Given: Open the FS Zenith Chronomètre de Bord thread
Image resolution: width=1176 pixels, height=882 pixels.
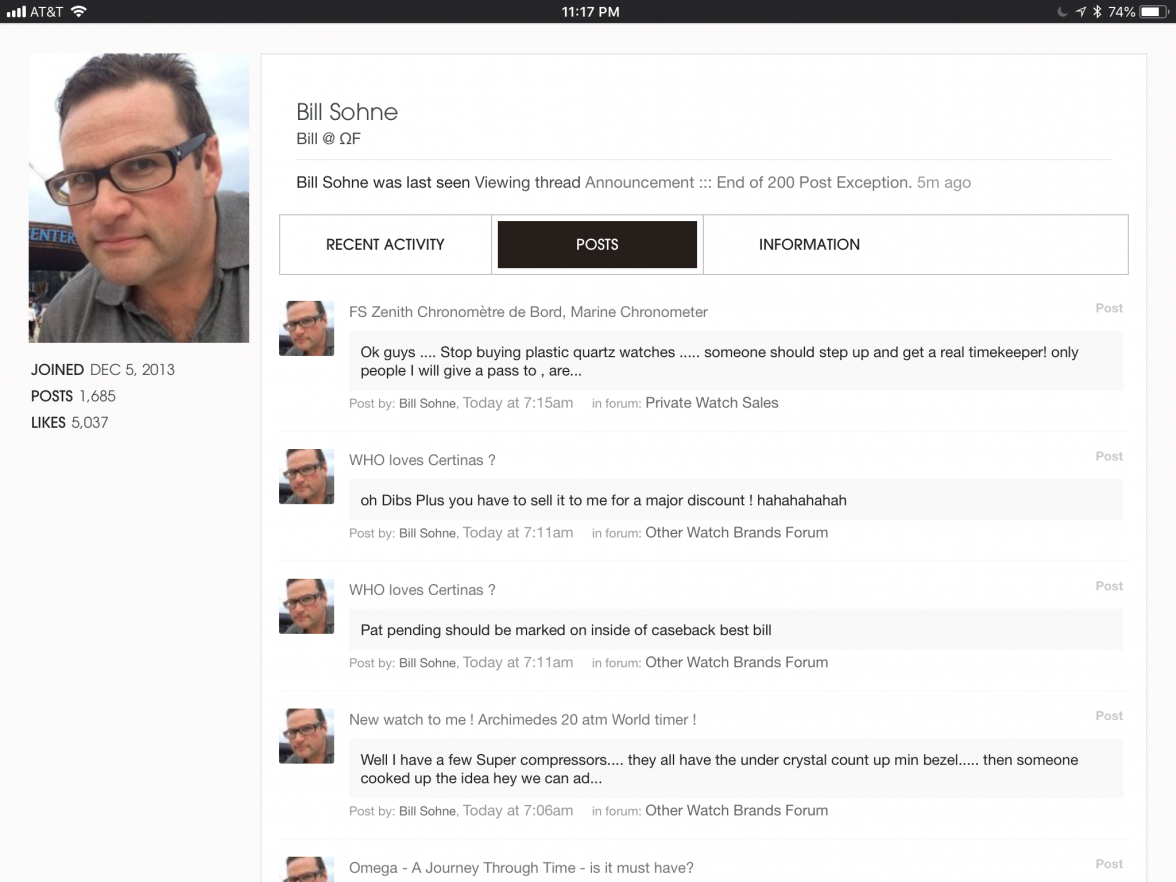Looking at the screenshot, I should click(x=528, y=312).
